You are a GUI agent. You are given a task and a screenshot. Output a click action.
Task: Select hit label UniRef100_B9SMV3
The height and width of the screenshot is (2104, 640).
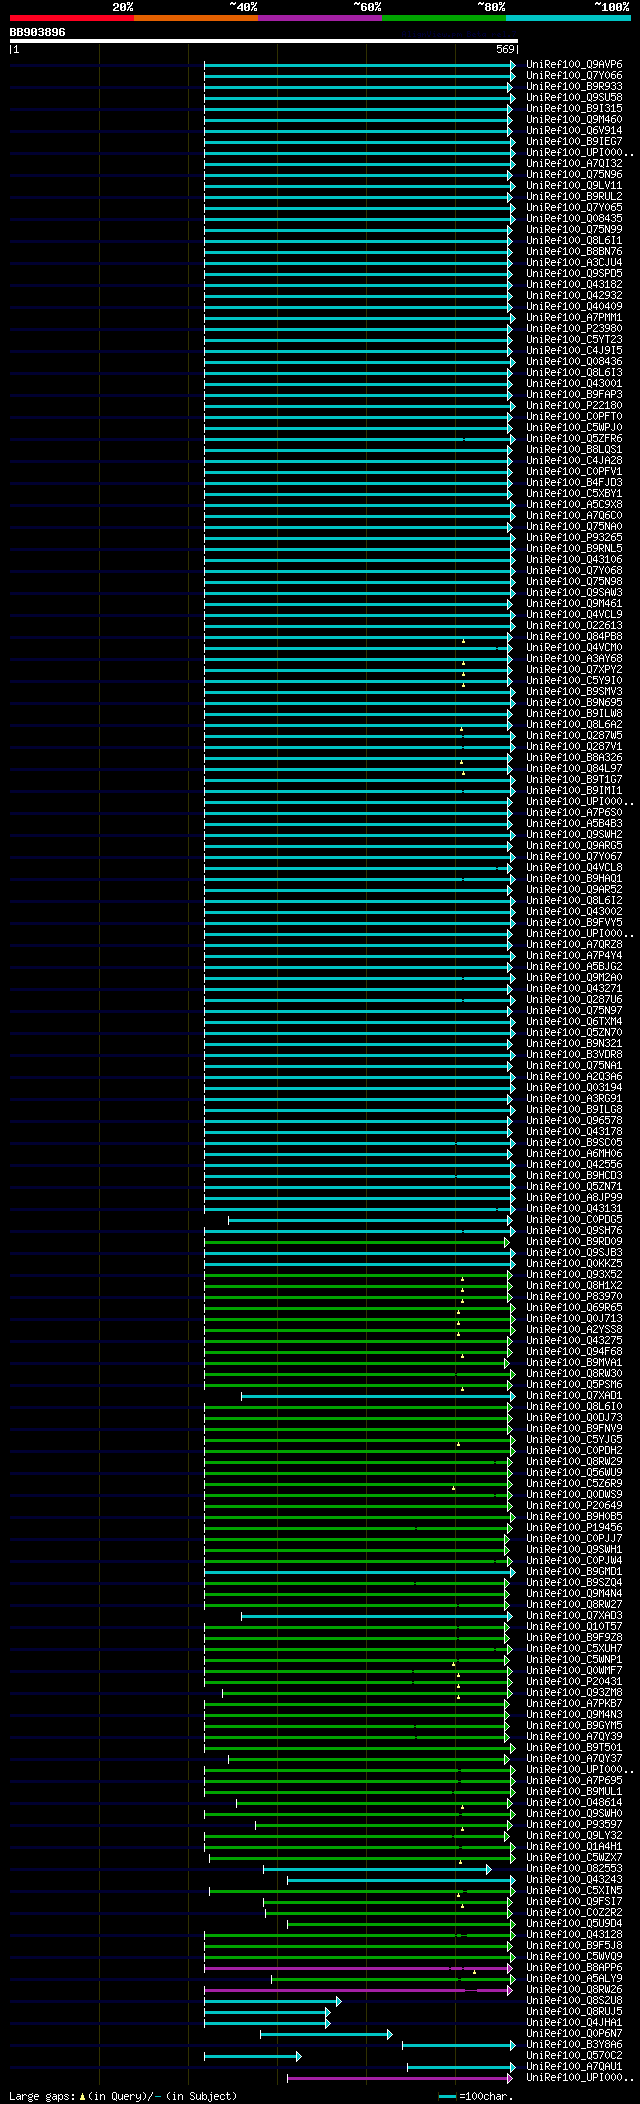(x=574, y=692)
